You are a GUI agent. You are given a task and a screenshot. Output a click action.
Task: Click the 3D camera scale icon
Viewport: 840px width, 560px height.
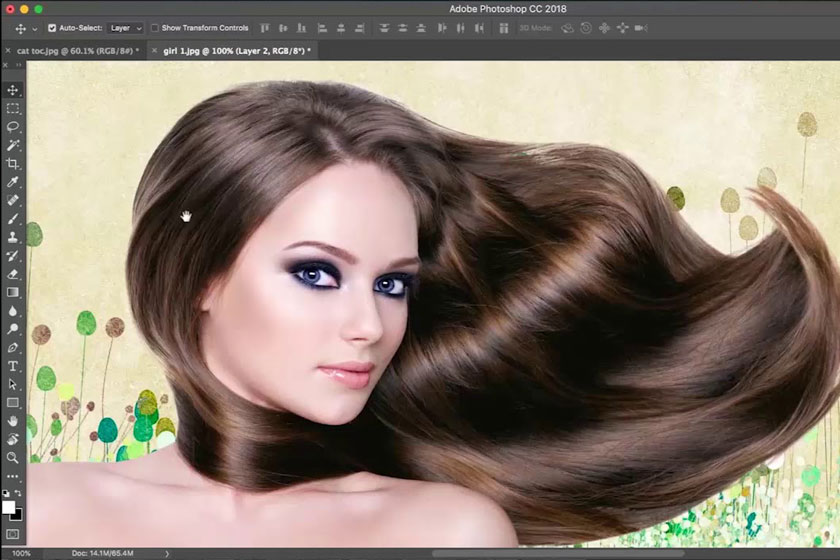coord(641,28)
